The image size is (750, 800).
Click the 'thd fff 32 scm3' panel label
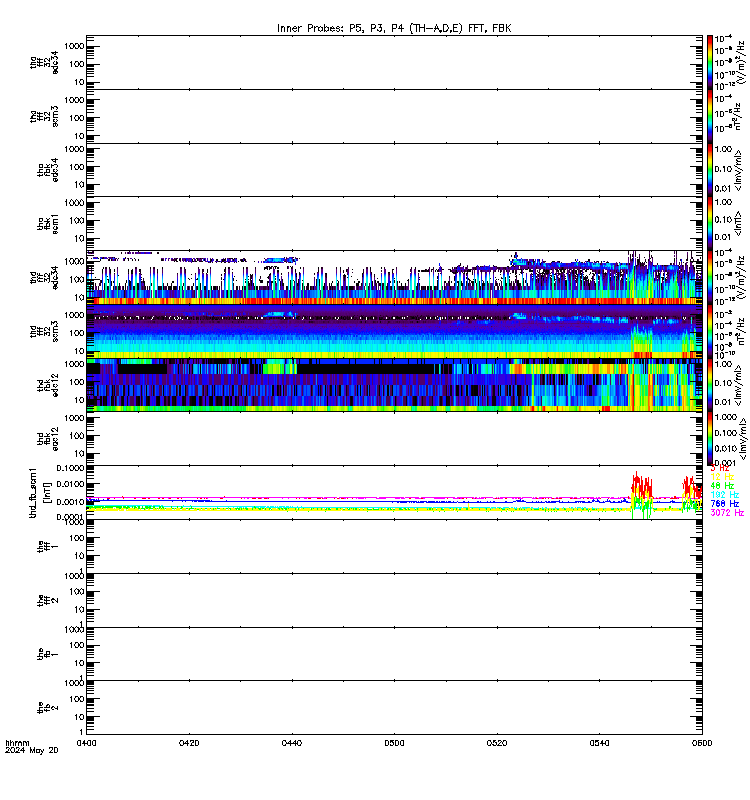click(x=44, y=332)
